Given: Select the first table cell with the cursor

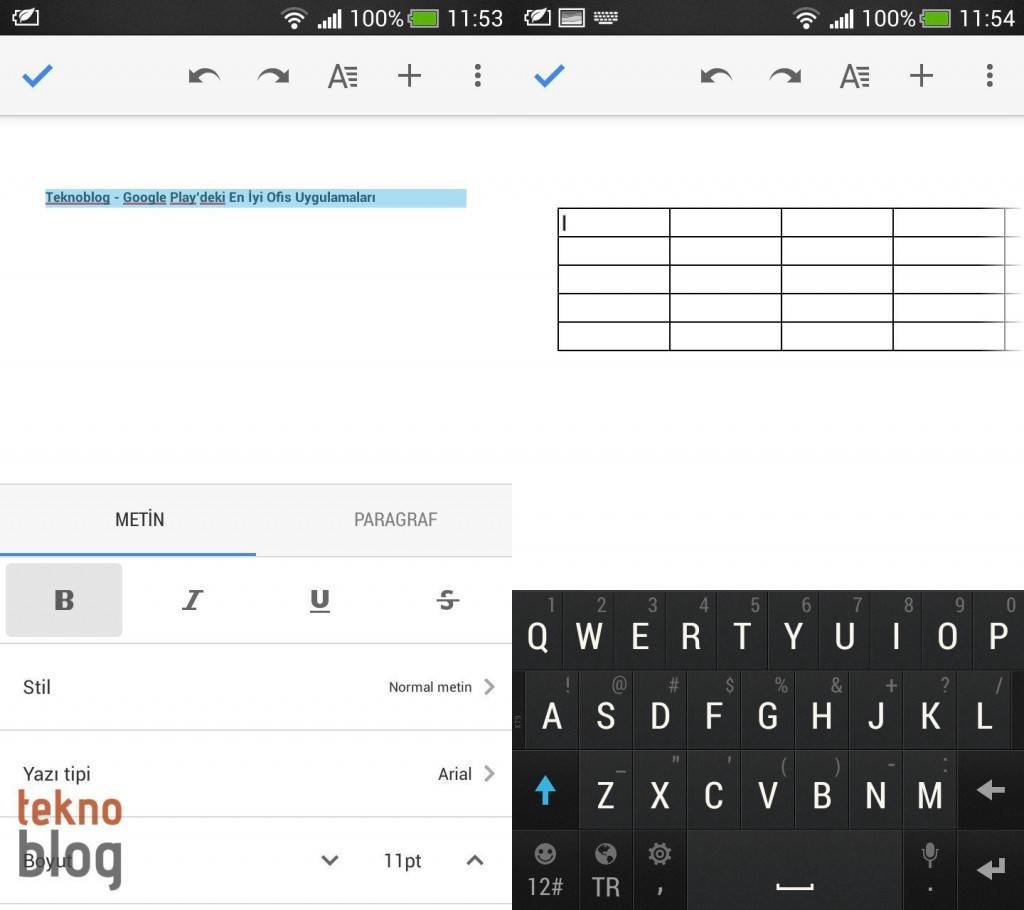Looking at the screenshot, I should click(613, 222).
